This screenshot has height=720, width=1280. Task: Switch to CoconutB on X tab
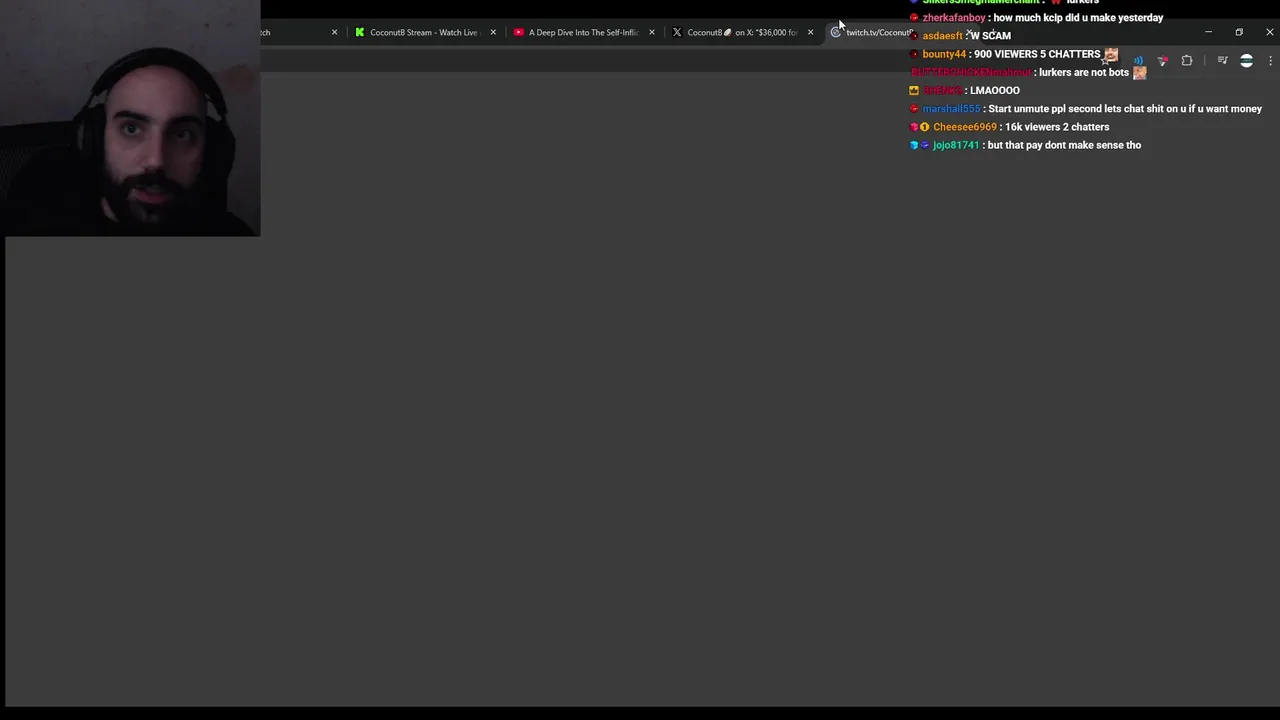(742, 32)
